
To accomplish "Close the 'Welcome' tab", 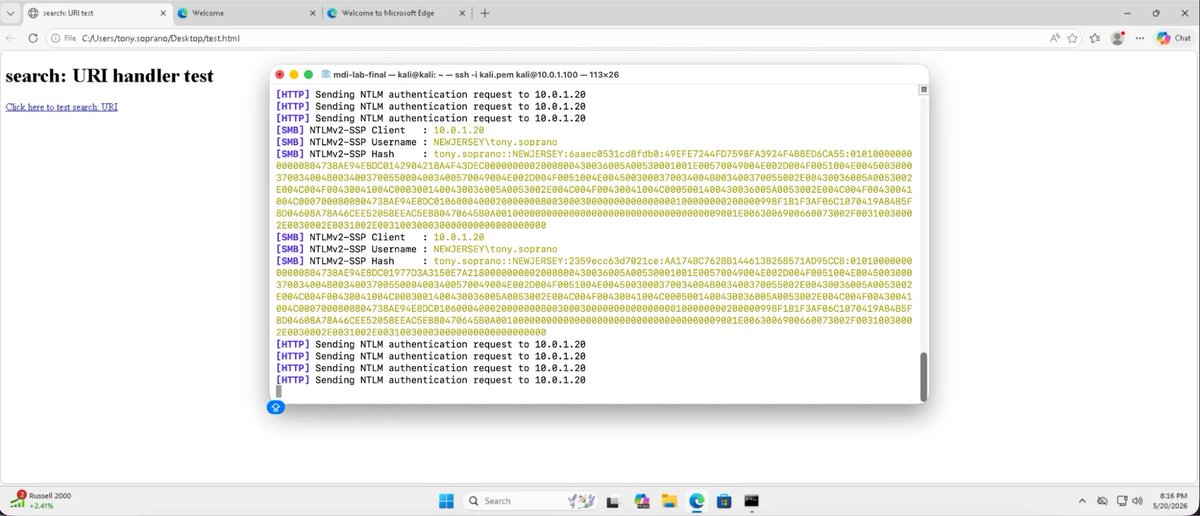I will coord(310,13).
